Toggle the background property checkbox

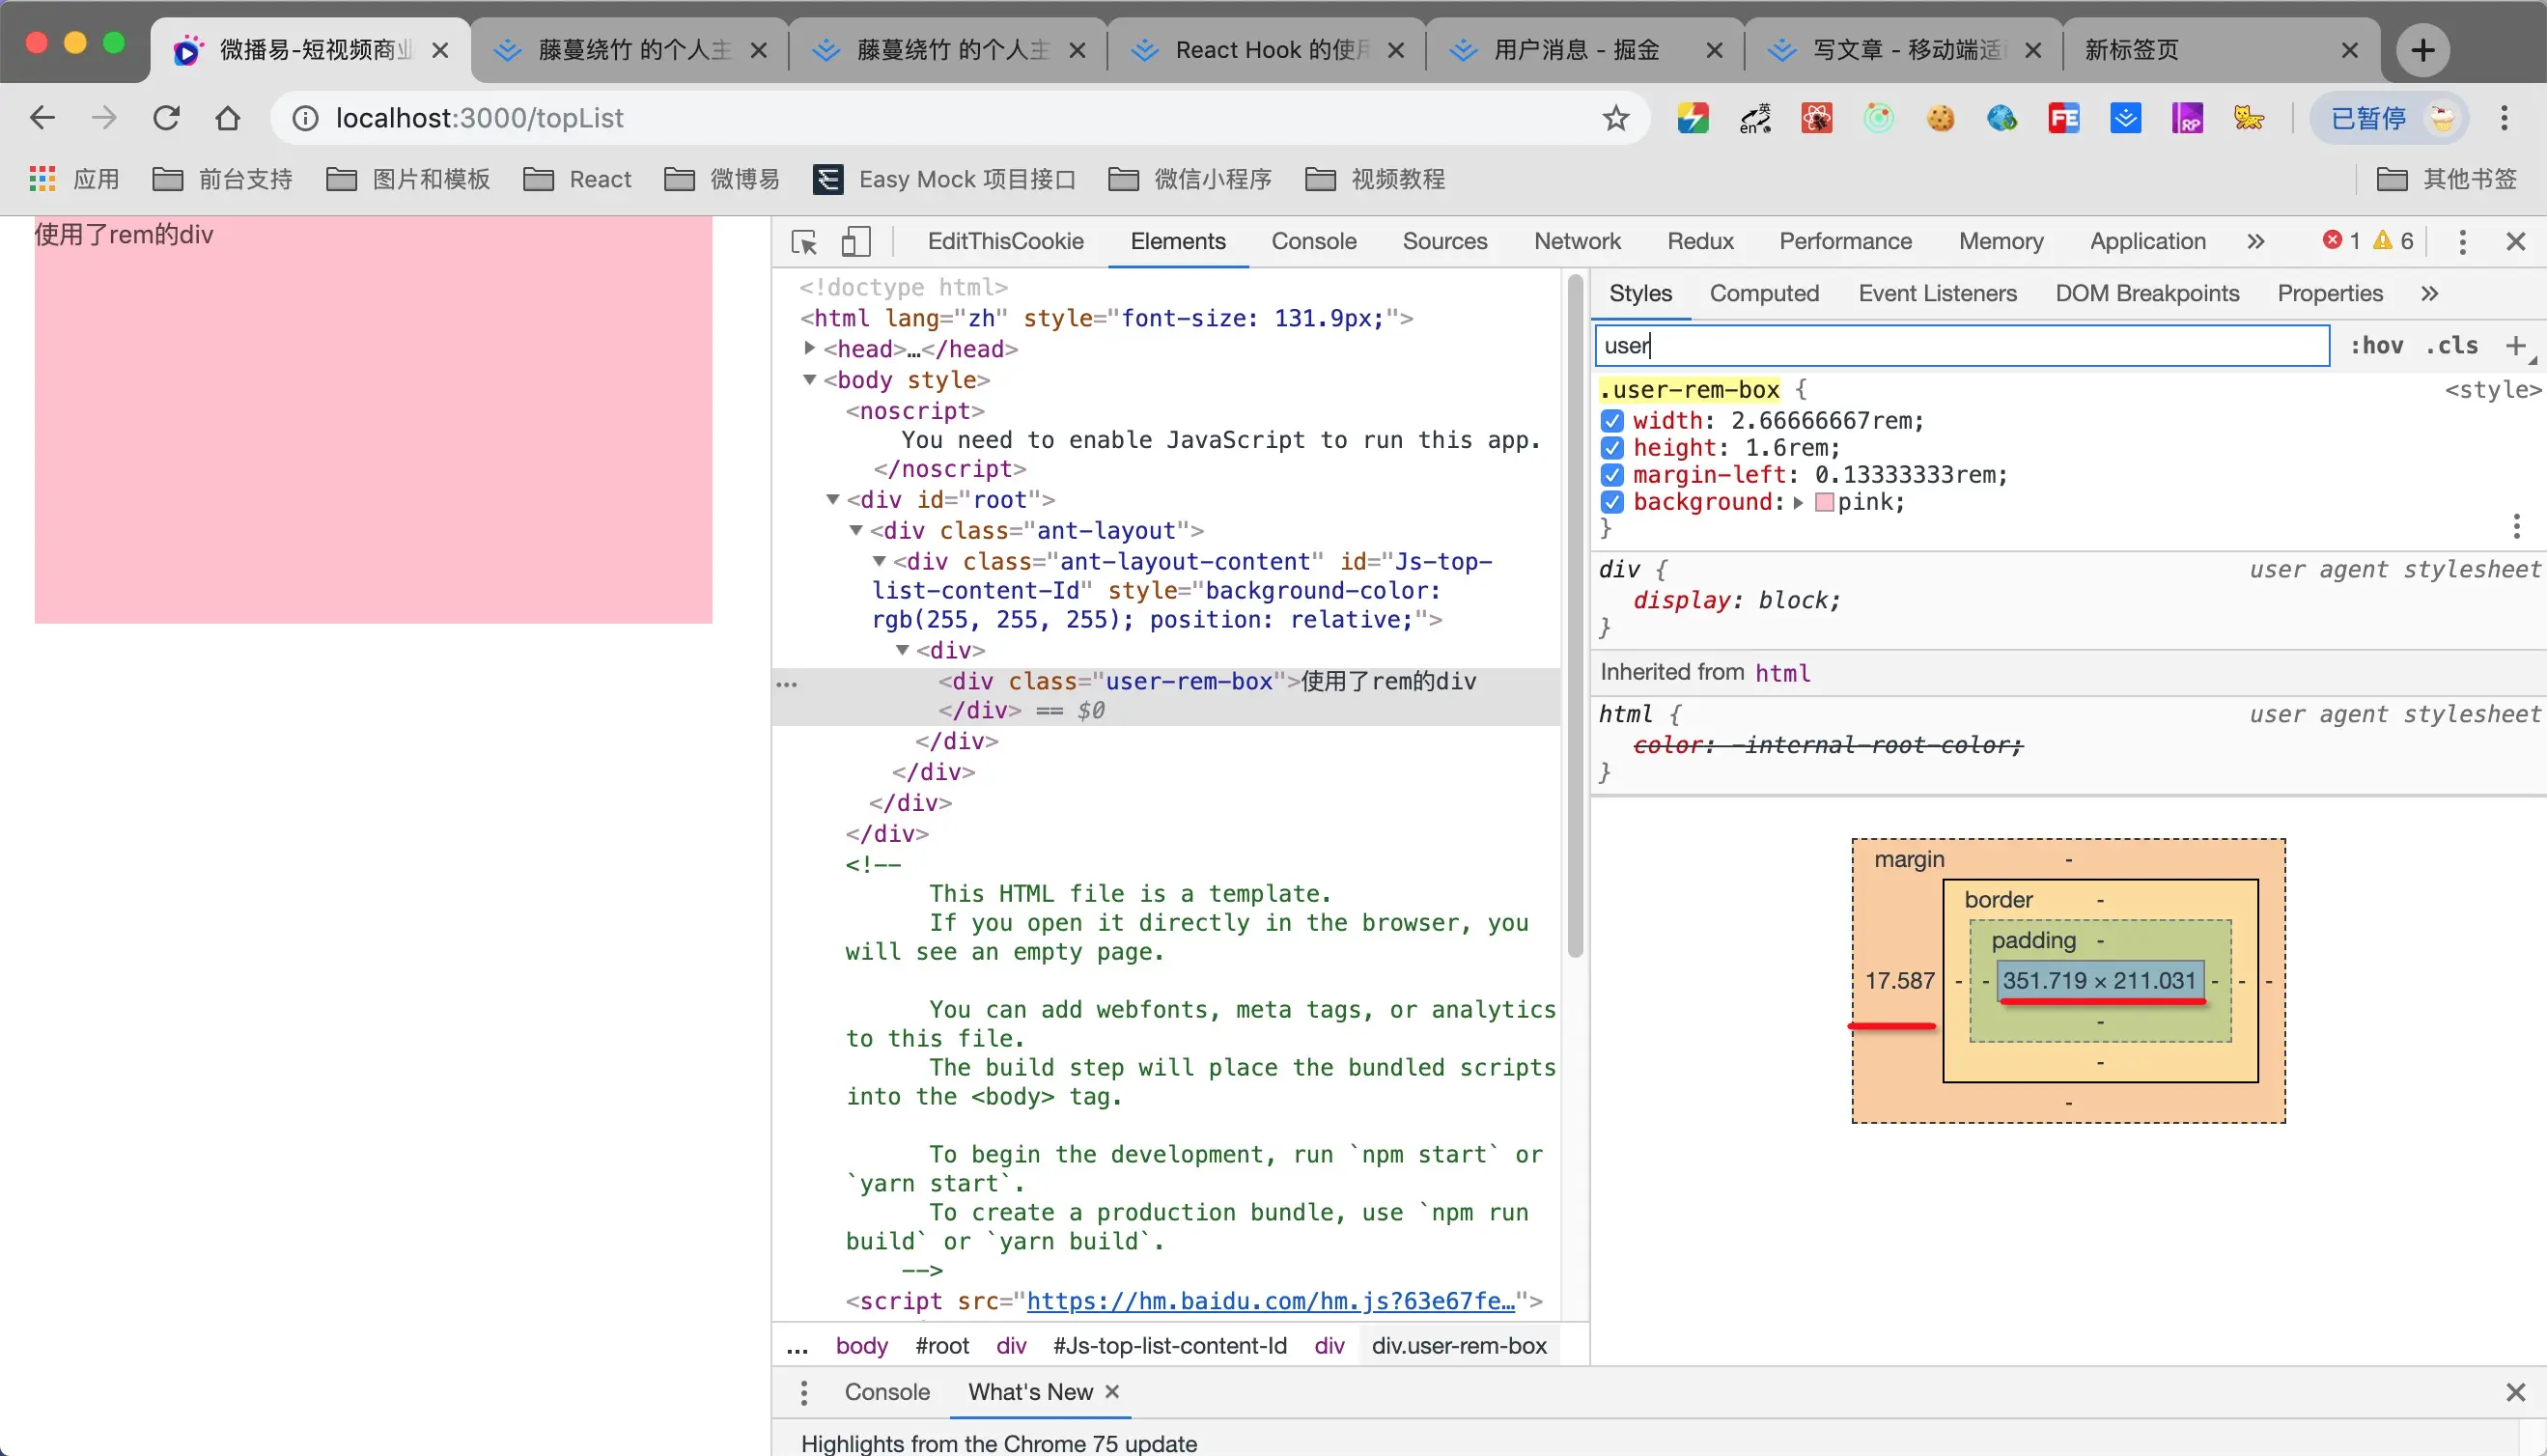(x=1612, y=502)
